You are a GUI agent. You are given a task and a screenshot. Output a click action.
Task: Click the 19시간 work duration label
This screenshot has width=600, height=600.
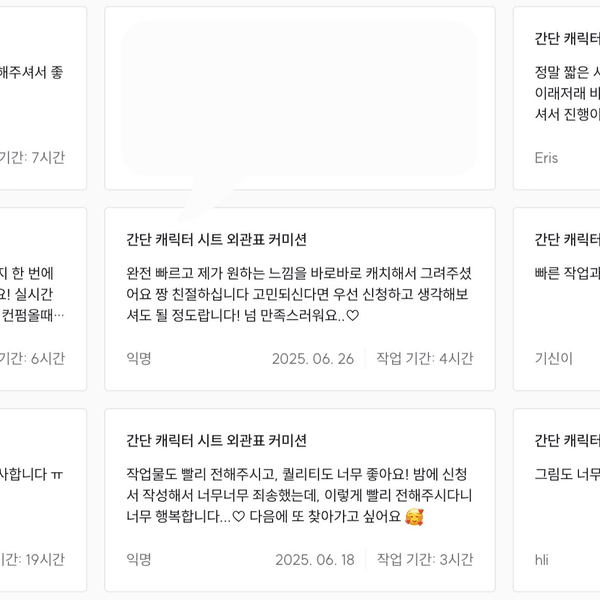point(33,559)
